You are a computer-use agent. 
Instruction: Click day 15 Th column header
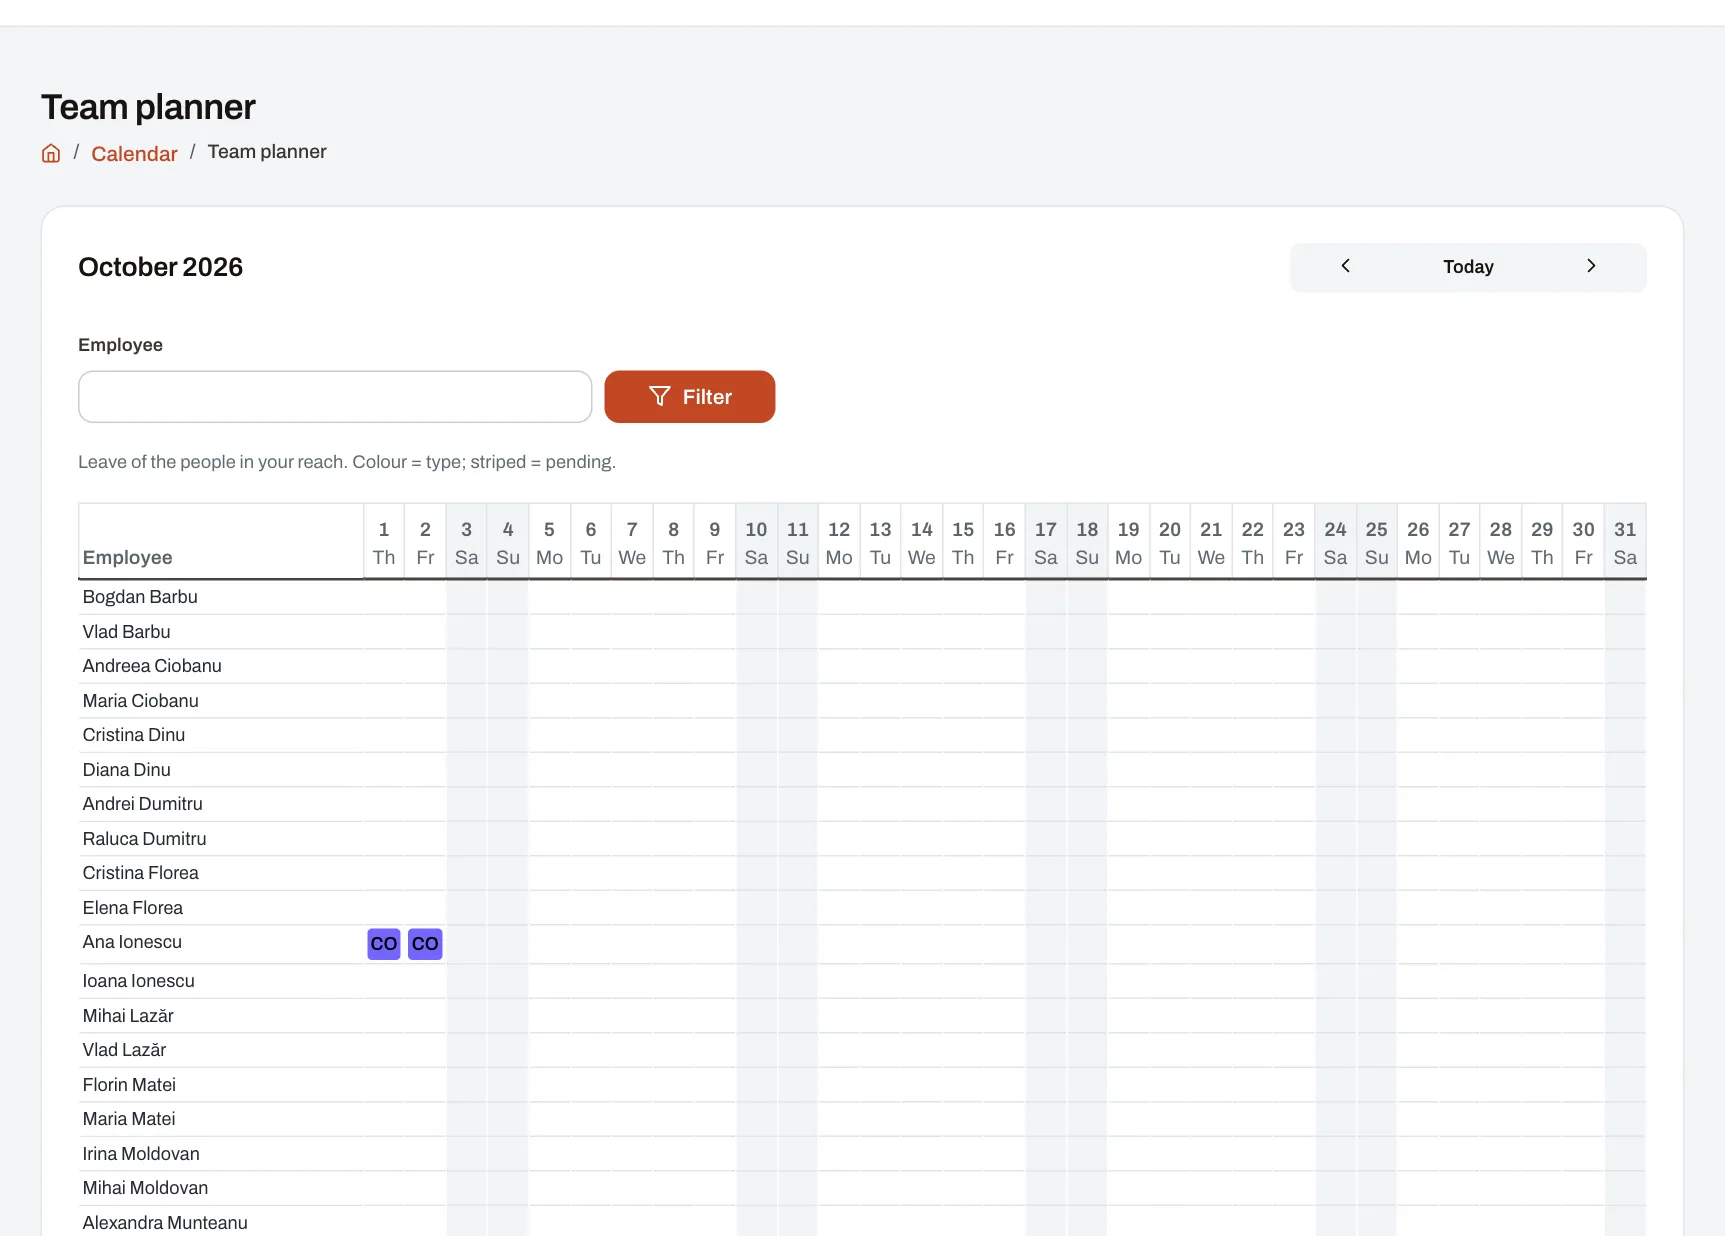point(963,543)
